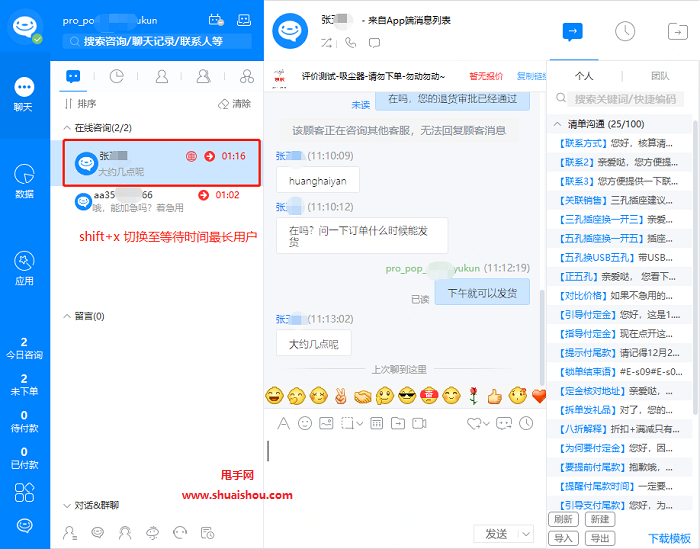Click the 下载模板 link
The height and width of the screenshot is (549, 700).
point(669,538)
